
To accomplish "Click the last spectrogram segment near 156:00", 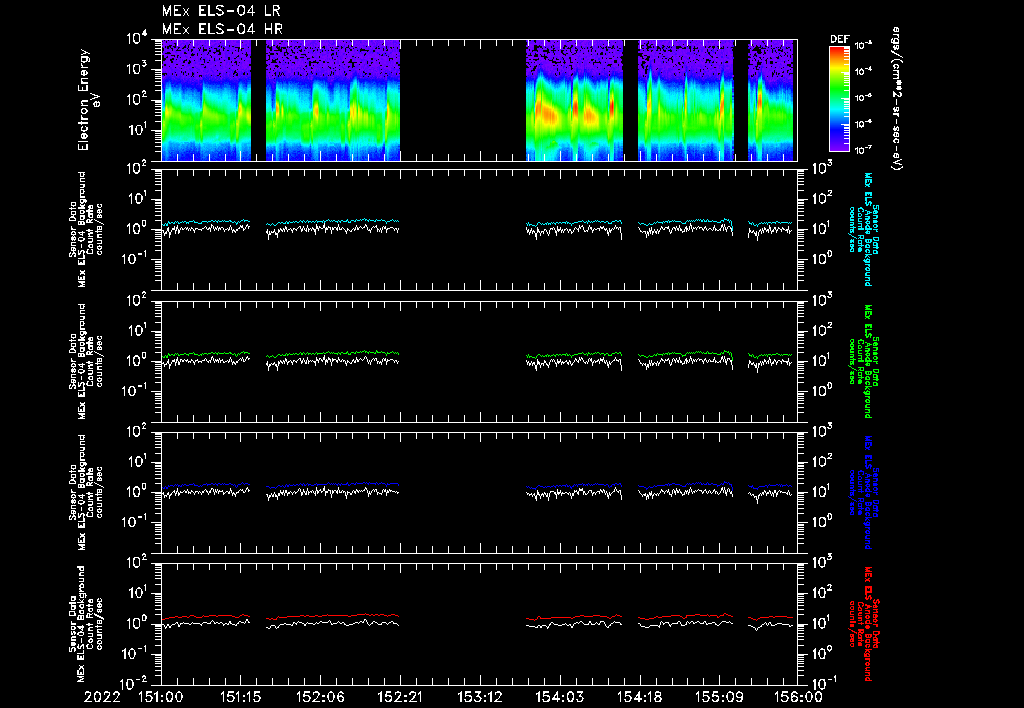I will (771, 100).
